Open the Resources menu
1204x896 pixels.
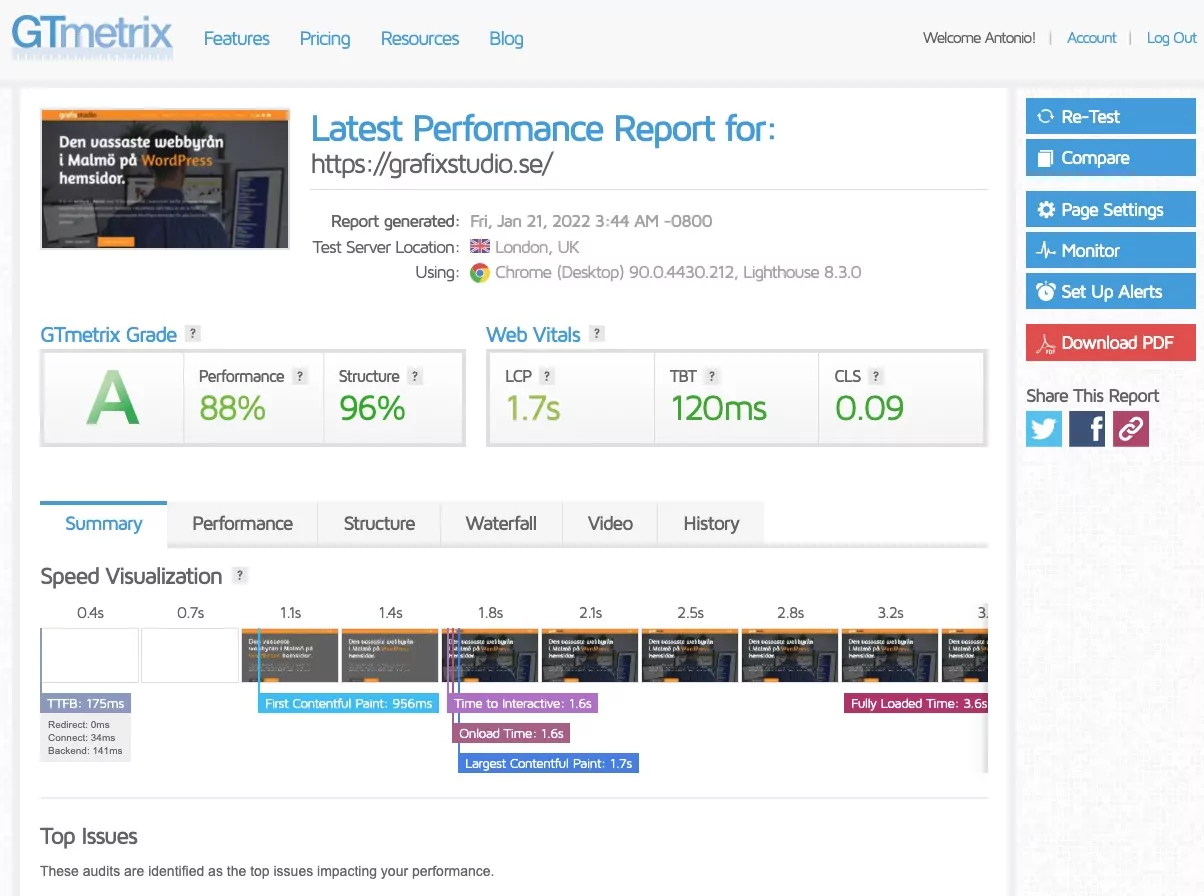(x=420, y=38)
